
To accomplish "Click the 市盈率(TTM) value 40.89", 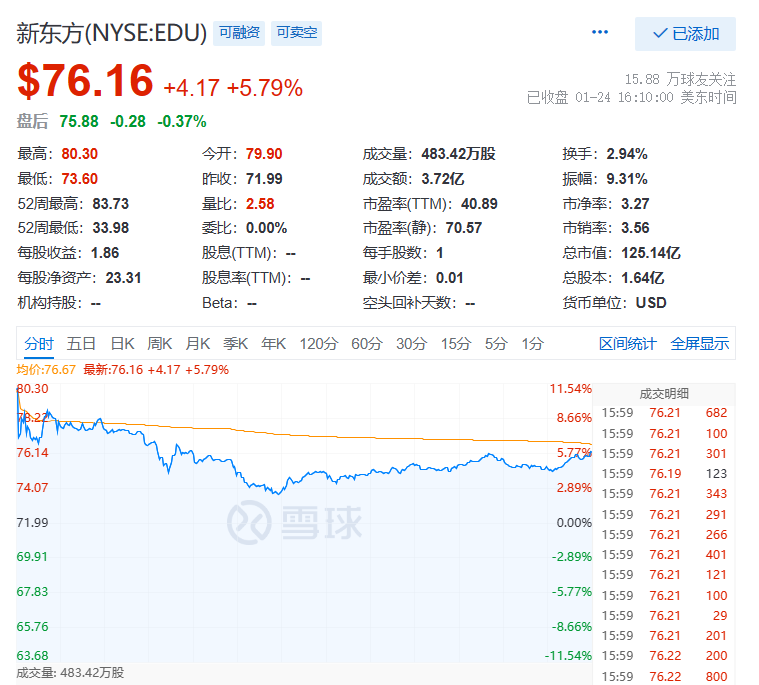I will pyautogui.click(x=479, y=204).
